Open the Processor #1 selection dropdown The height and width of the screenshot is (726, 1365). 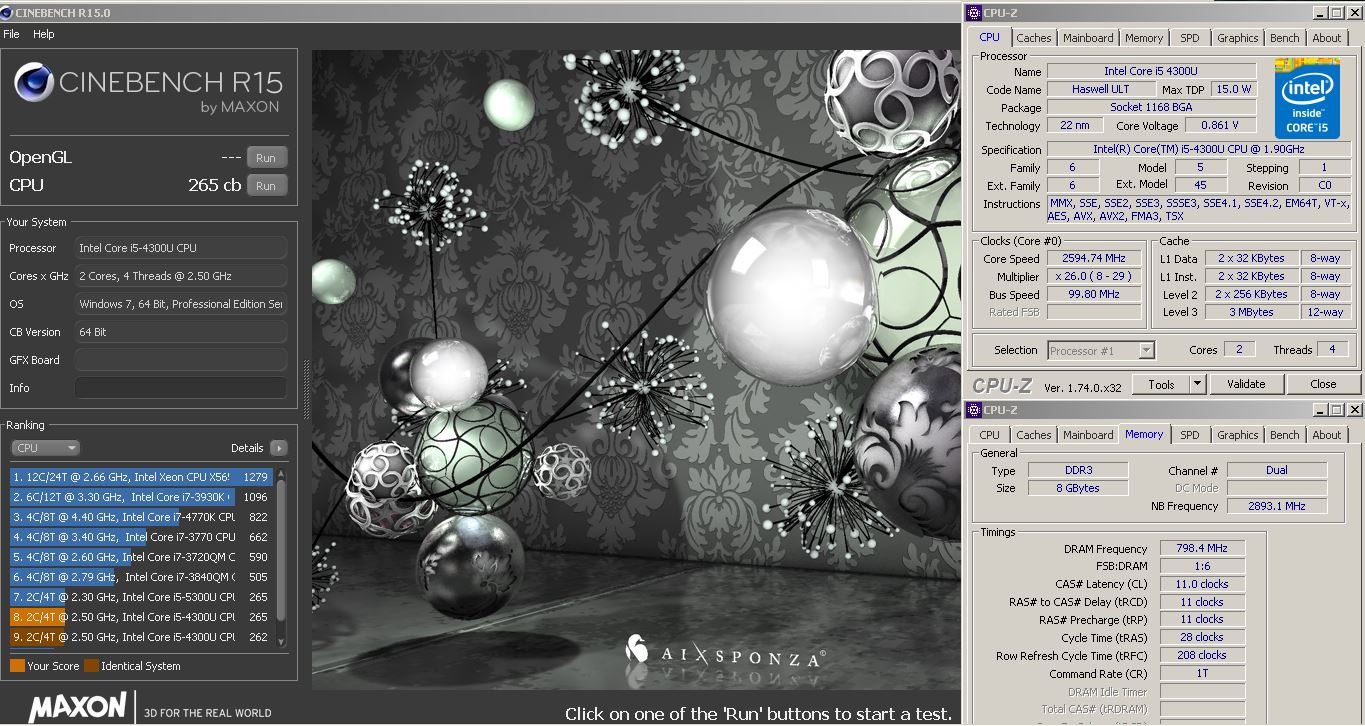click(x=1102, y=351)
